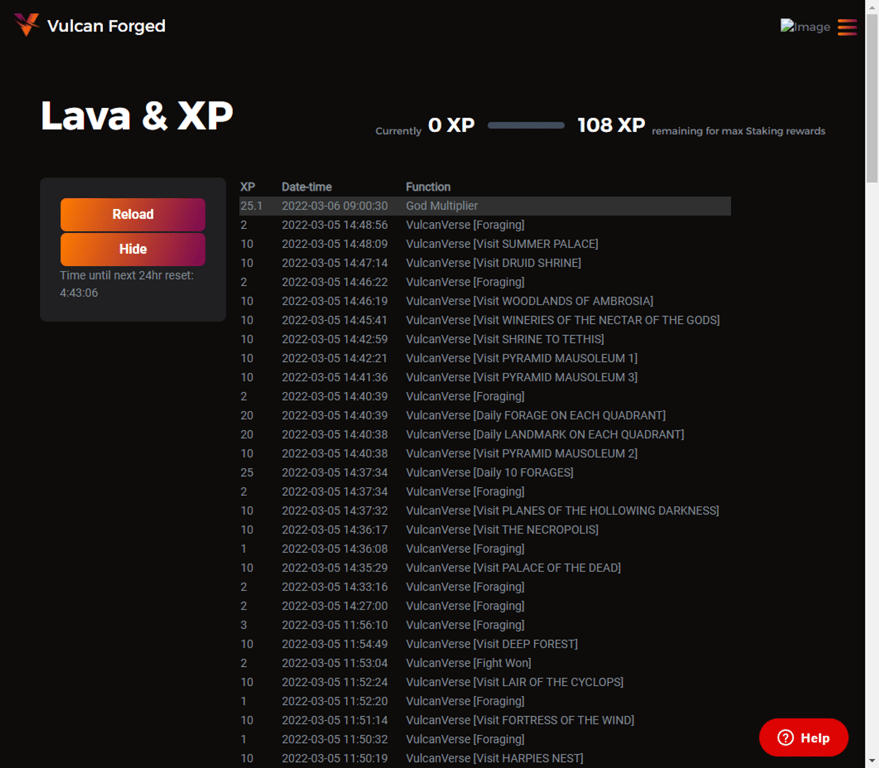Viewport: 879px width, 768px height.
Task: Select Visit DEEP FOREST entry
Action: click(492, 644)
